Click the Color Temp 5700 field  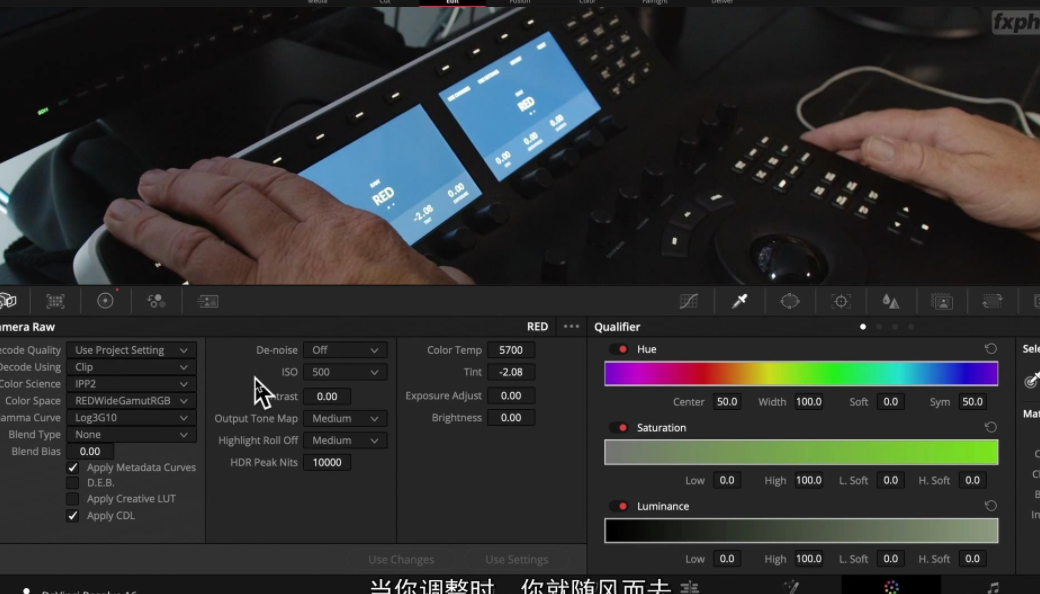pyautogui.click(x=511, y=350)
